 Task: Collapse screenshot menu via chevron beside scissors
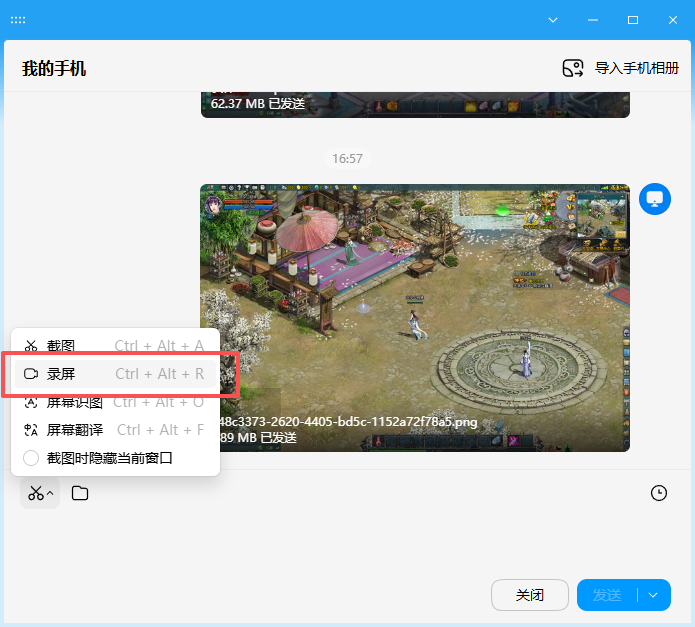(51, 494)
